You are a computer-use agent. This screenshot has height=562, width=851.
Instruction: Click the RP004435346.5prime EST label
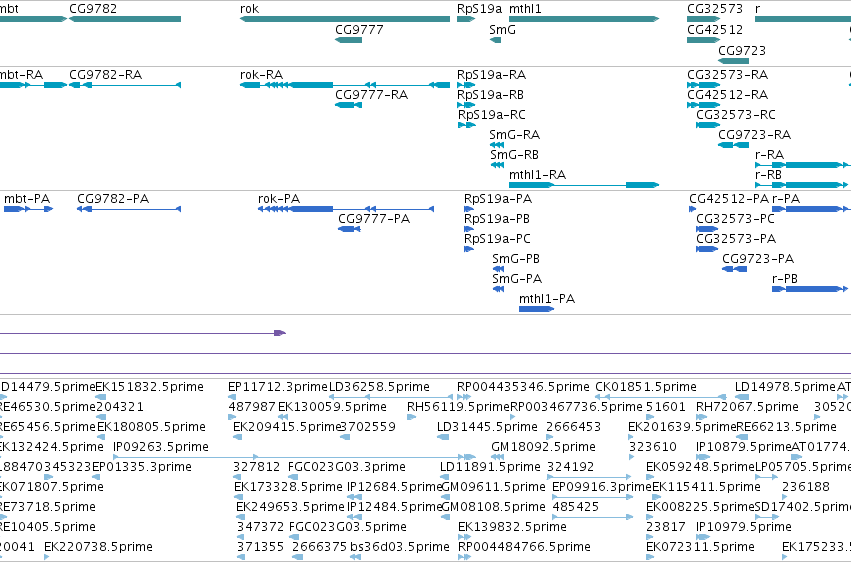[x=523, y=387]
